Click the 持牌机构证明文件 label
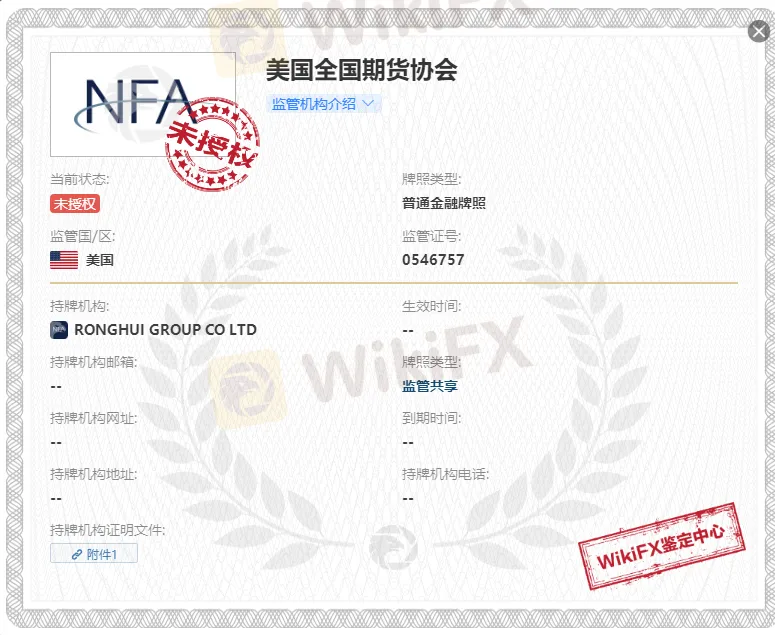The image size is (775, 635). pos(107,530)
